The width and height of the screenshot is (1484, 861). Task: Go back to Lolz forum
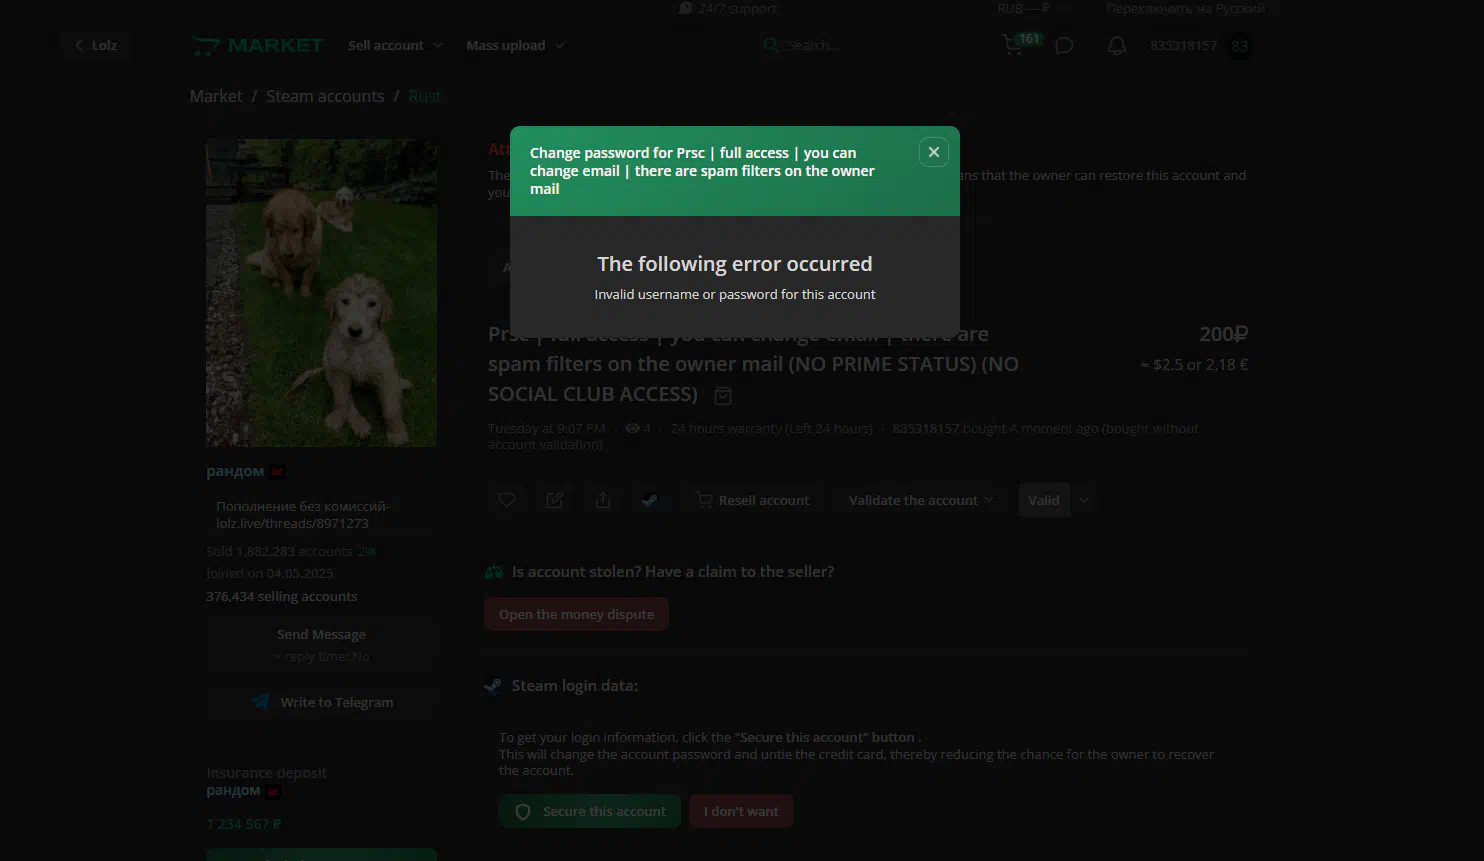(x=96, y=46)
